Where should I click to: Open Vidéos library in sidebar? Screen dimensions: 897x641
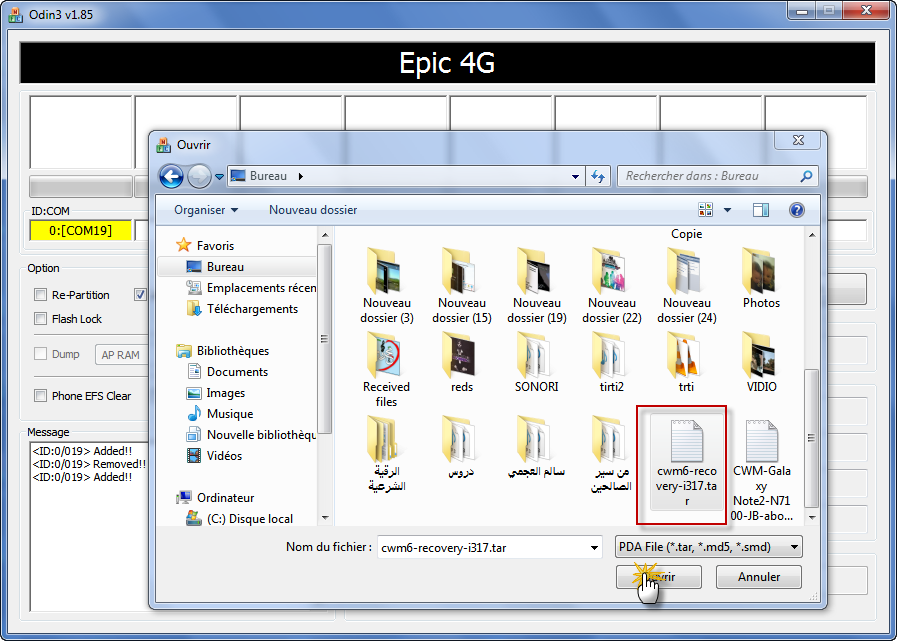(x=214, y=456)
